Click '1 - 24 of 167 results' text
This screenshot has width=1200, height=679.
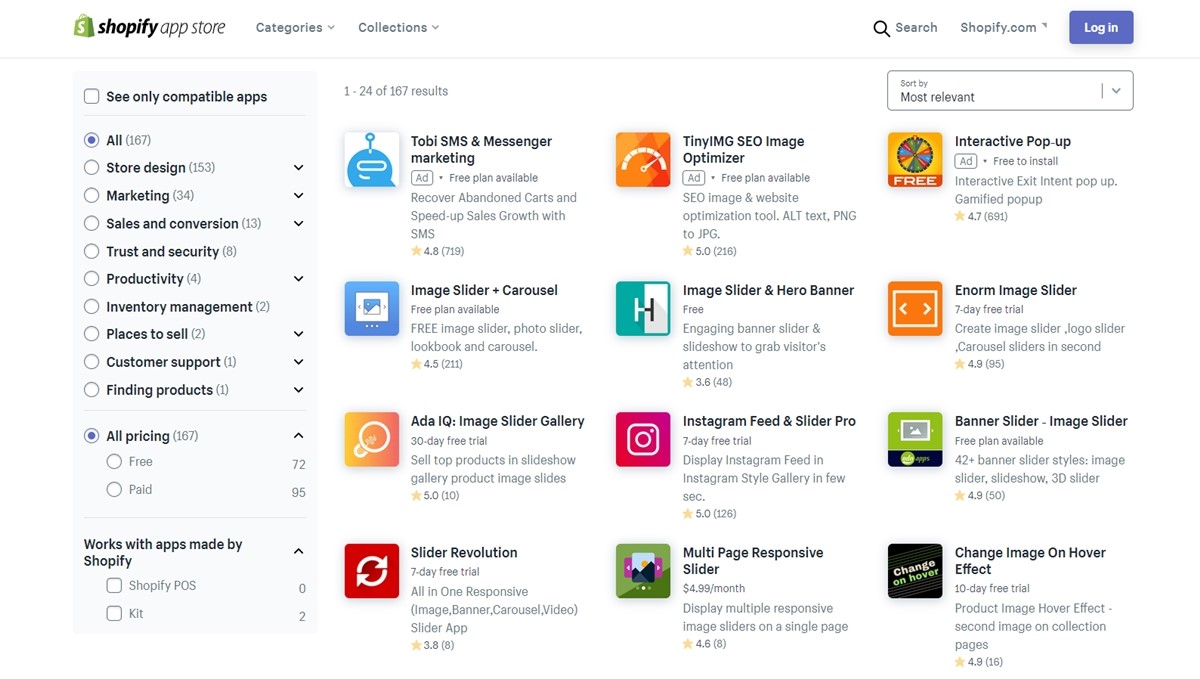click(396, 91)
